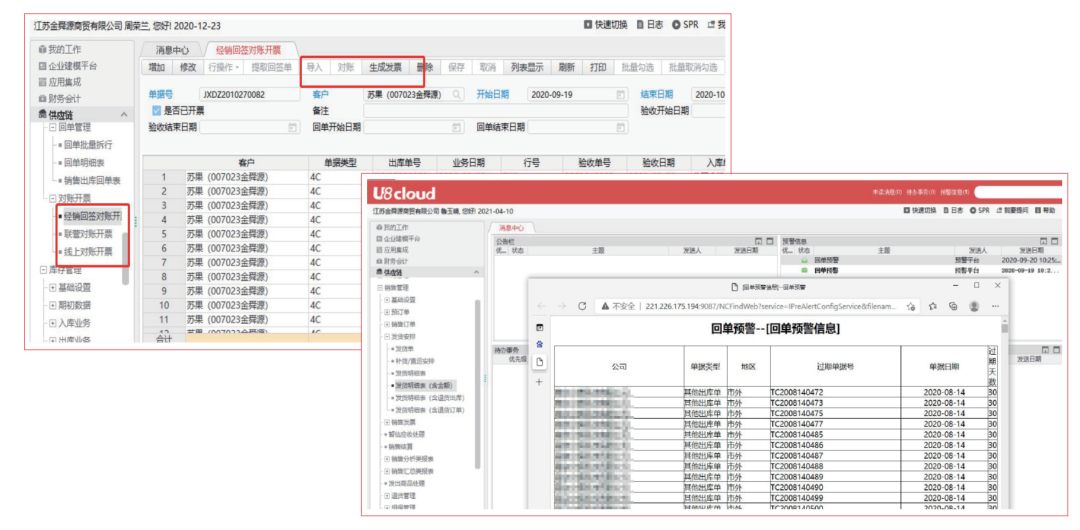Click the 生成发票 button

pos(384,68)
